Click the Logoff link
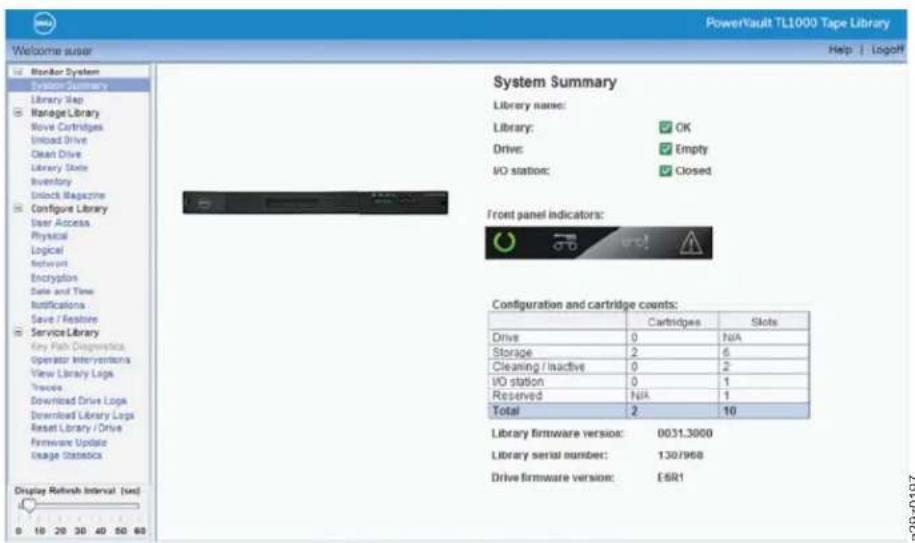Viewport: 915px width, 543px height. tap(887, 50)
